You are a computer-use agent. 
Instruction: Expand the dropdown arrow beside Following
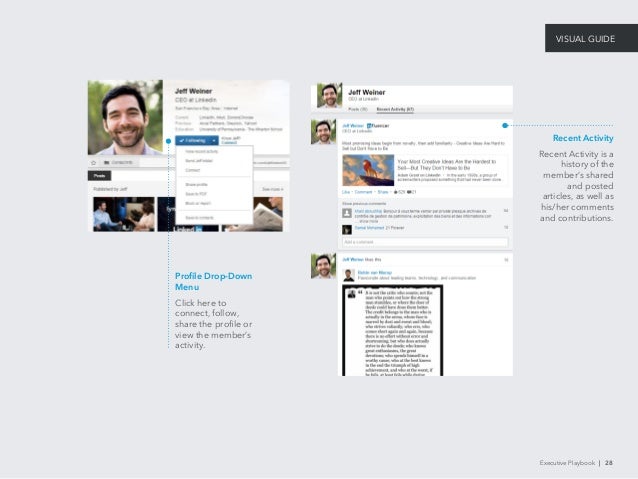pos(214,140)
